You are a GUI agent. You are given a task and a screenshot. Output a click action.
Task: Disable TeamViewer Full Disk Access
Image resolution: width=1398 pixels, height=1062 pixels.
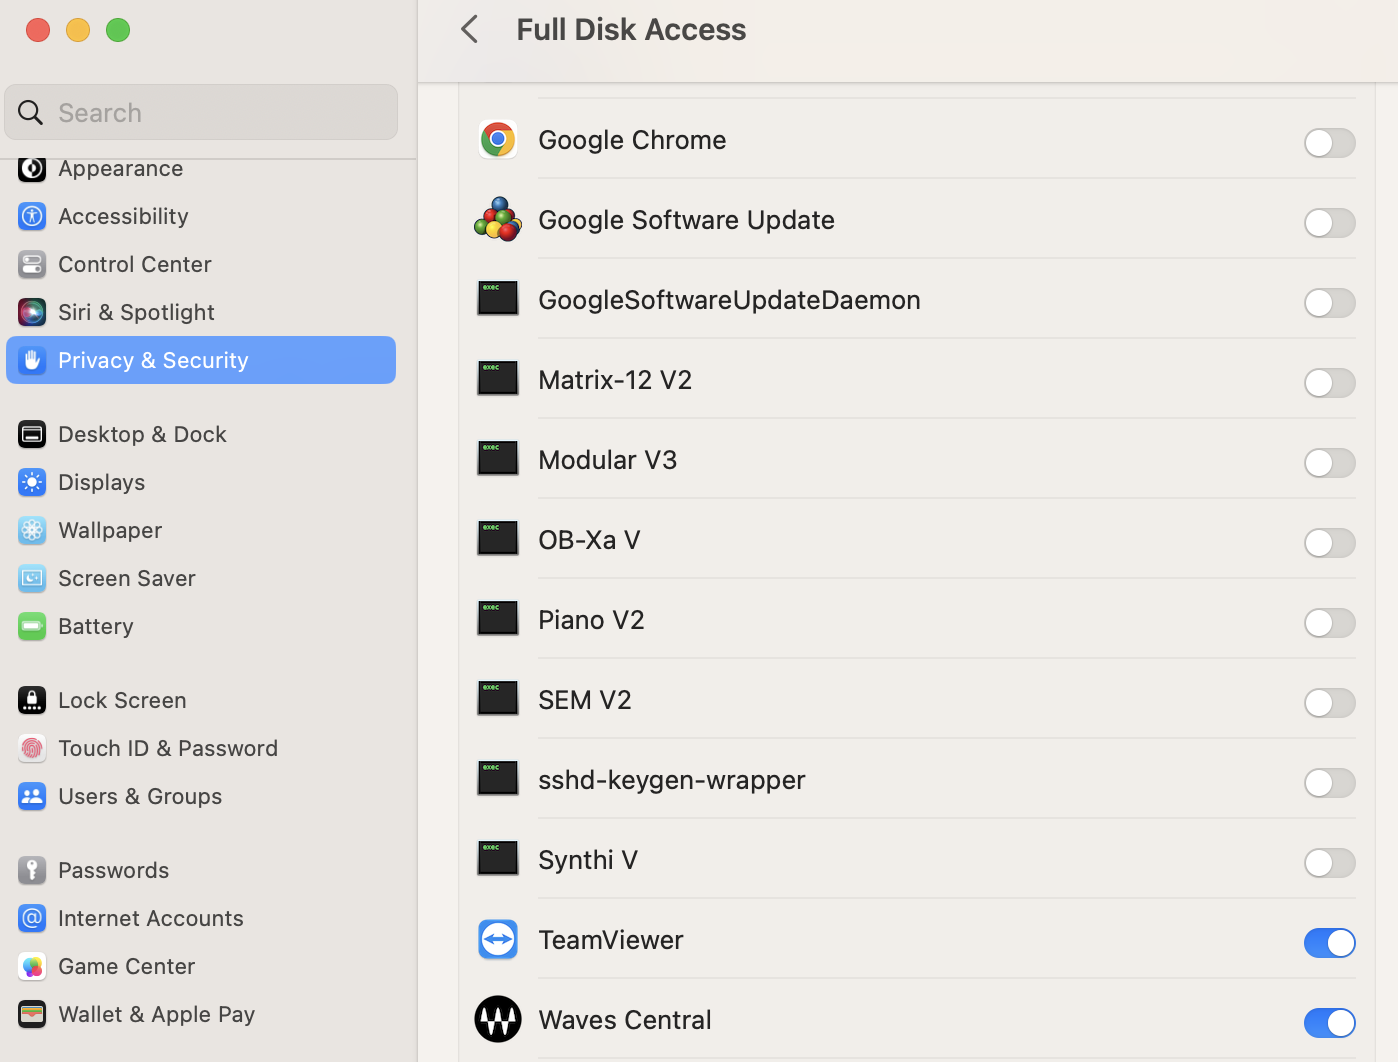point(1329,943)
